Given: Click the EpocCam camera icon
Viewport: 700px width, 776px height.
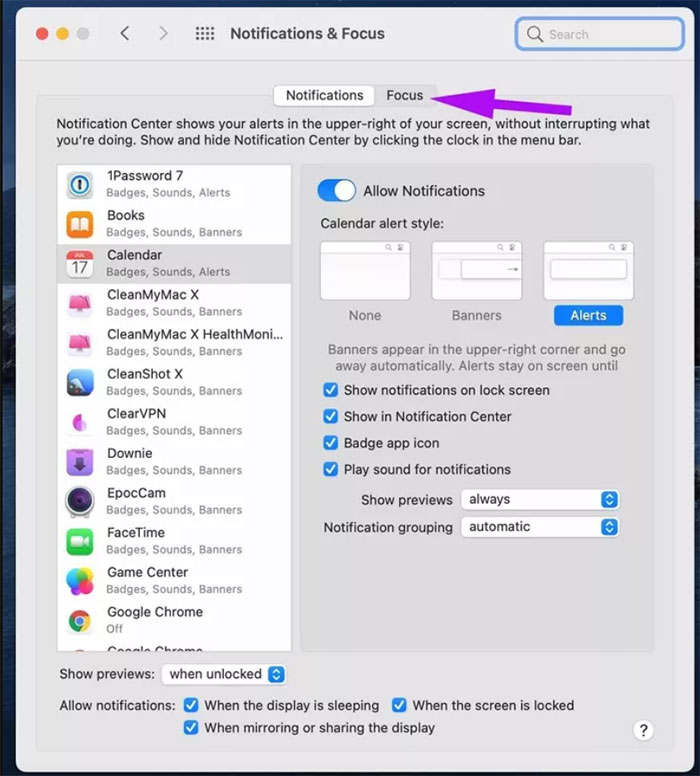Looking at the screenshot, I should (80, 501).
